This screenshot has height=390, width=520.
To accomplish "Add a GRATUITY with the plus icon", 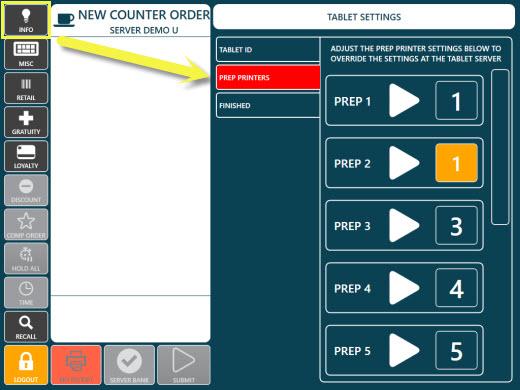I will click(26, 122).
